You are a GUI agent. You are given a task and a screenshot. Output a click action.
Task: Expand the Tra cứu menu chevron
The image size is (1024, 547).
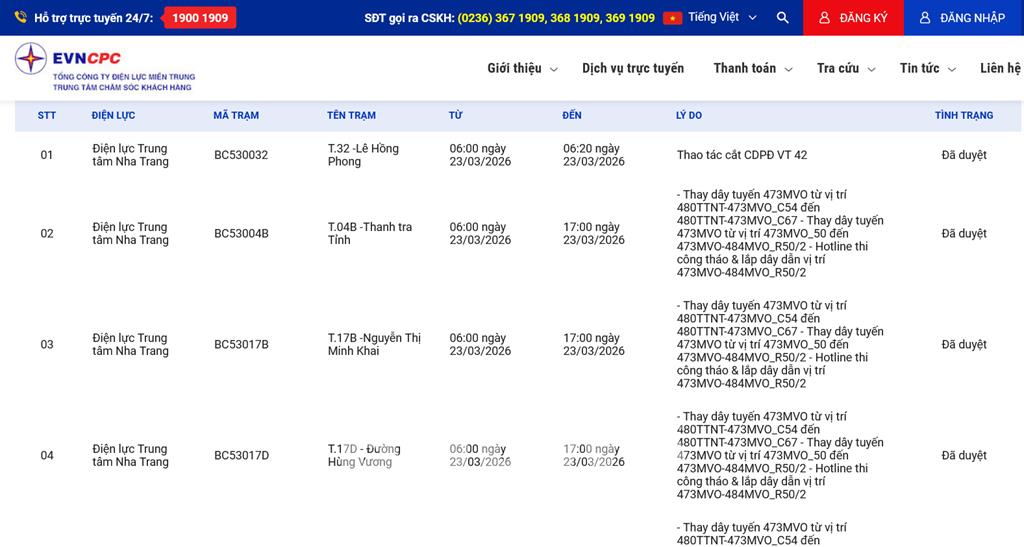[x=871, y=69]
